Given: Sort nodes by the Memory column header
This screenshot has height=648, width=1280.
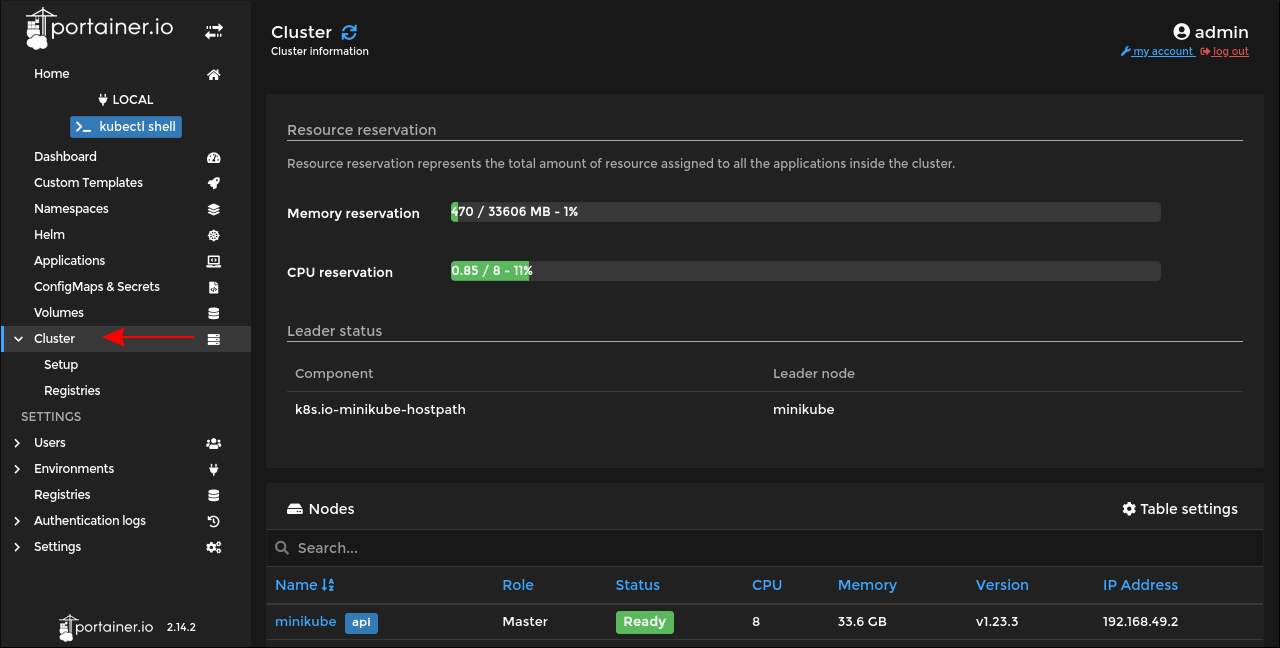Looking at the screenshot, I should pyautogui.click(x=867, y=585).
